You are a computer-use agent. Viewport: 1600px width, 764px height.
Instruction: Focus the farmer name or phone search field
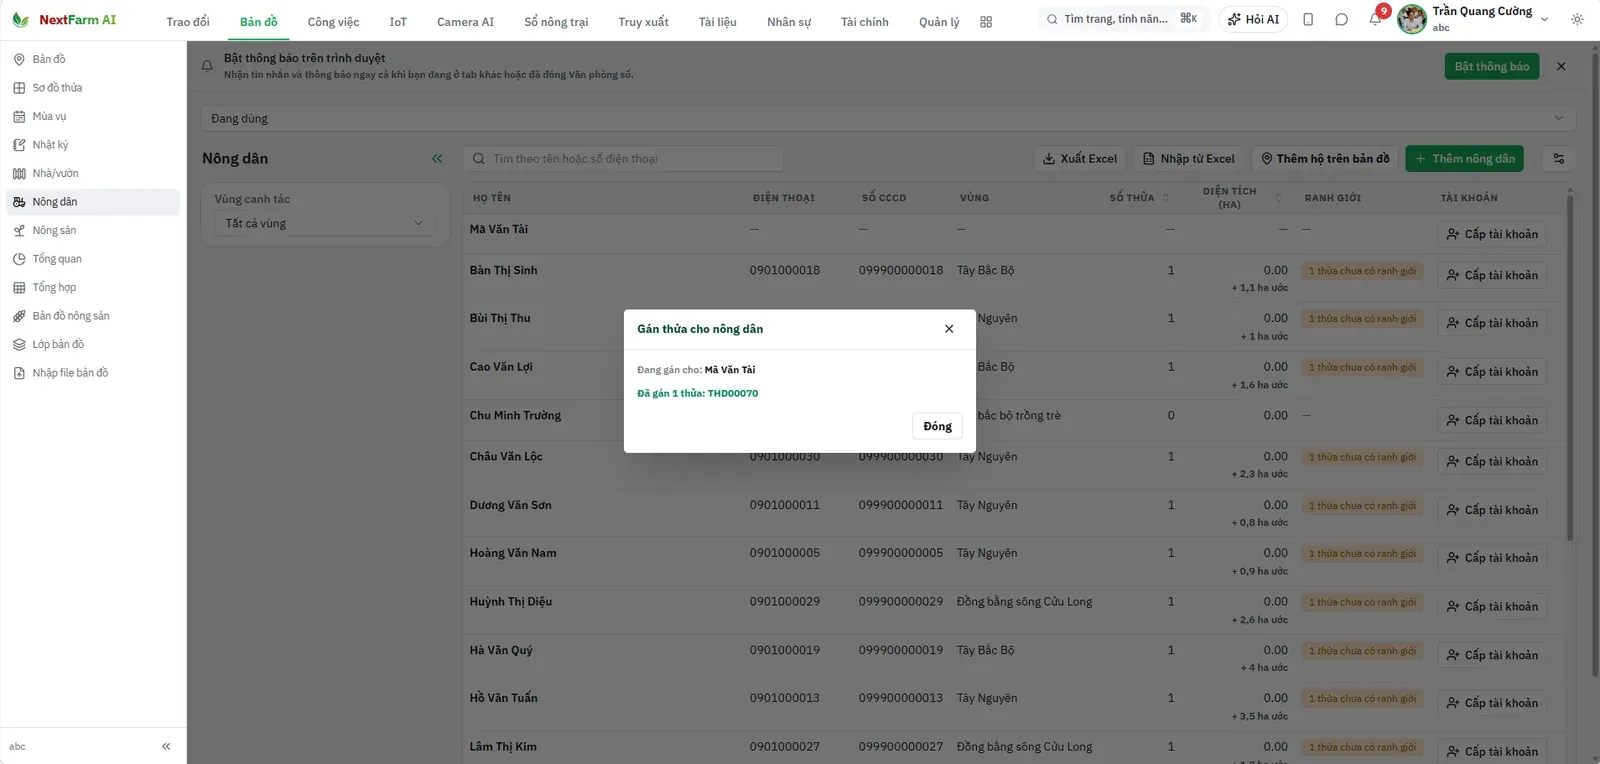pyautogui.click(x=623, y=158)
